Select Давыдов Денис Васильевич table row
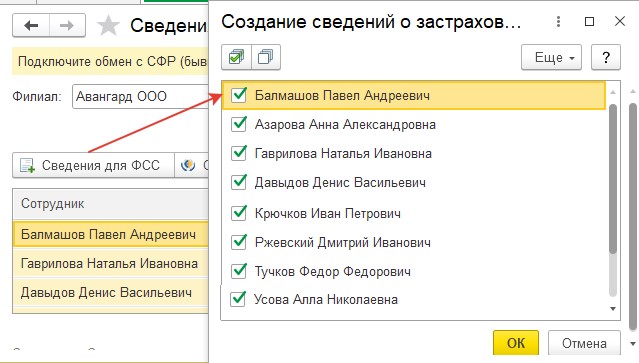639x363 pixels. pos(110,293)
